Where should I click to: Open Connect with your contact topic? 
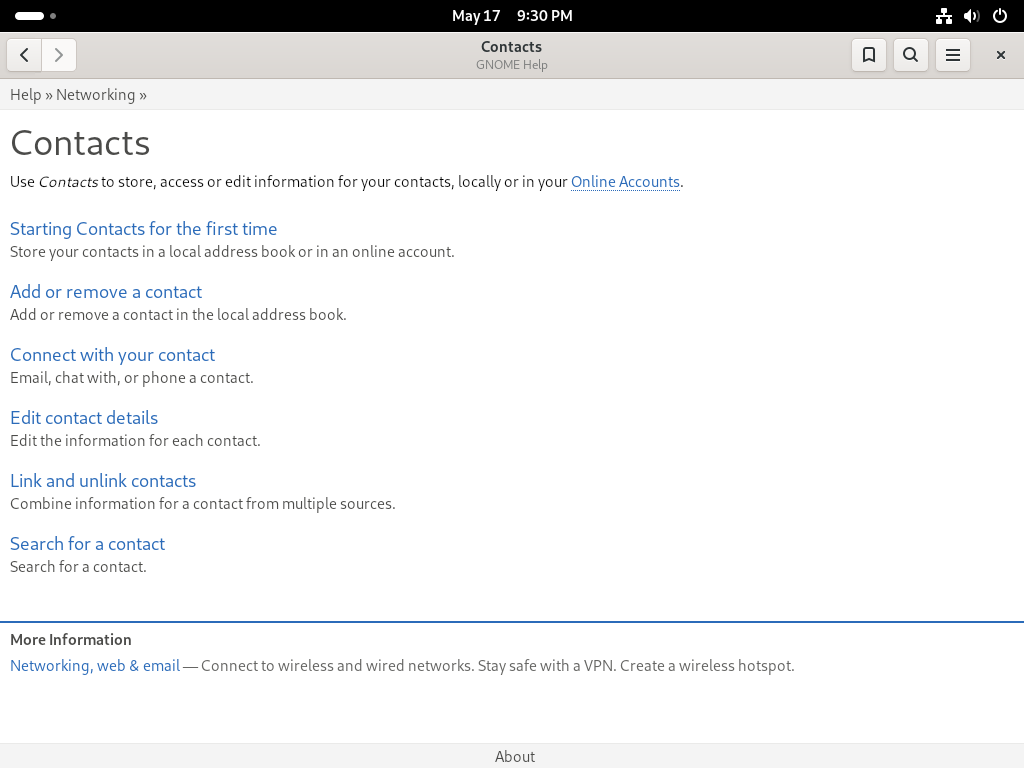pos(112,355)
